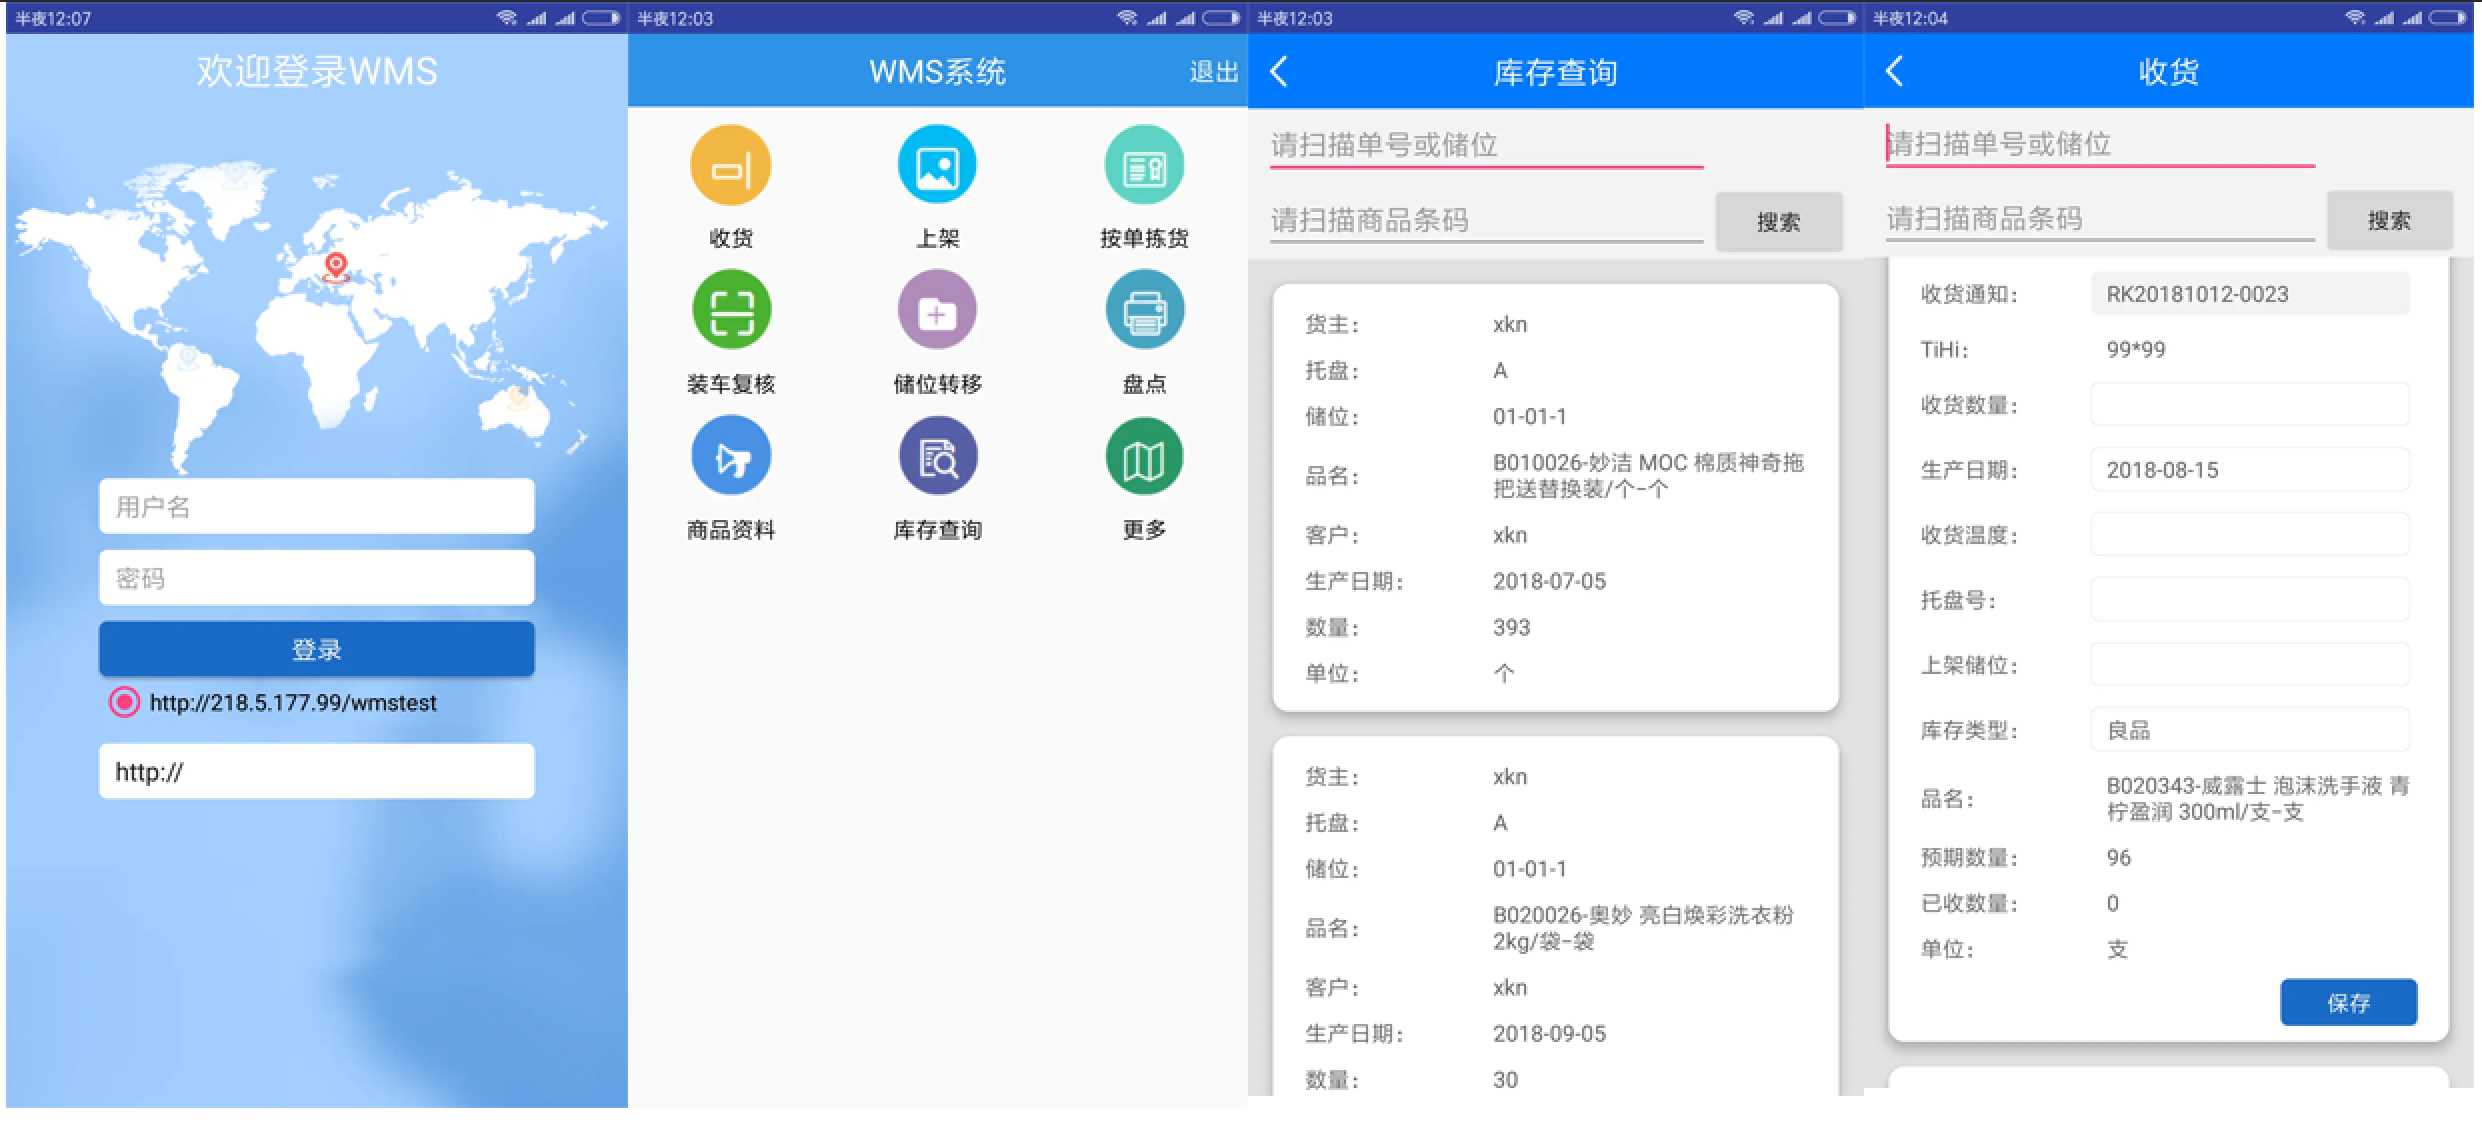
Task: Click the quantity value 30 in second card
Action: coord(1505,1080)
